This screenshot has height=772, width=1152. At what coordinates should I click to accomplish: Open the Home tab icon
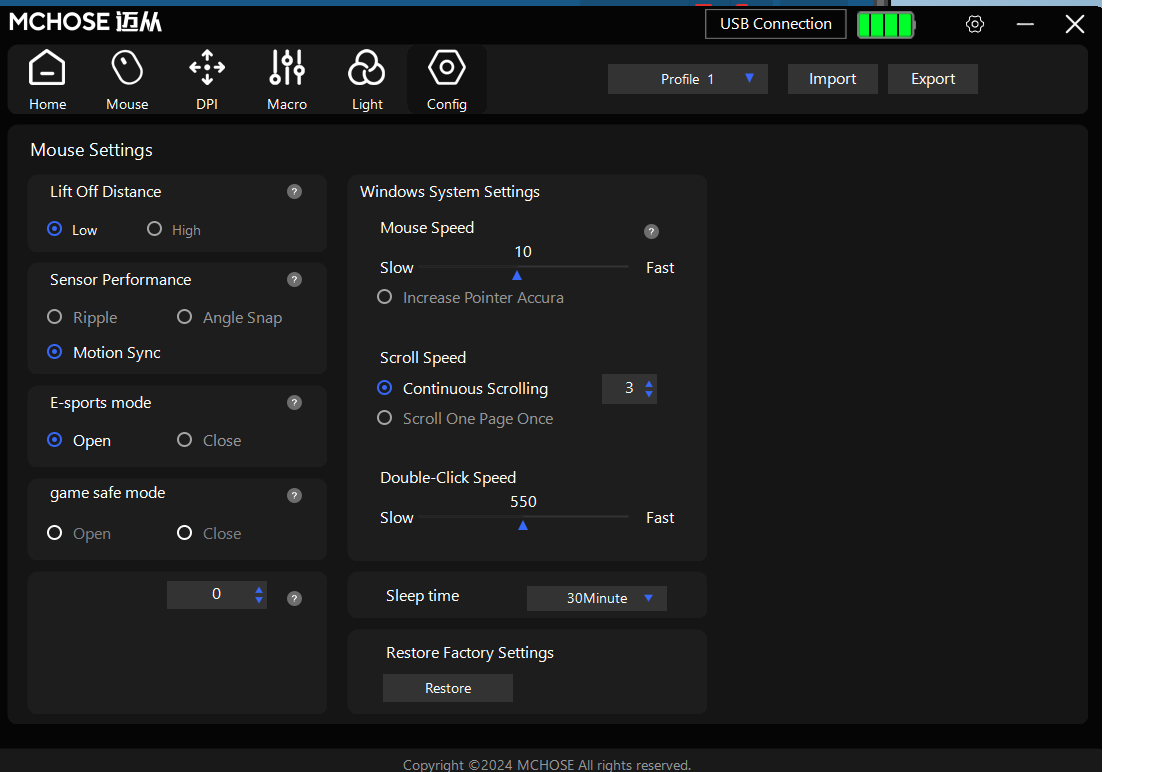[x=47, y=79]
